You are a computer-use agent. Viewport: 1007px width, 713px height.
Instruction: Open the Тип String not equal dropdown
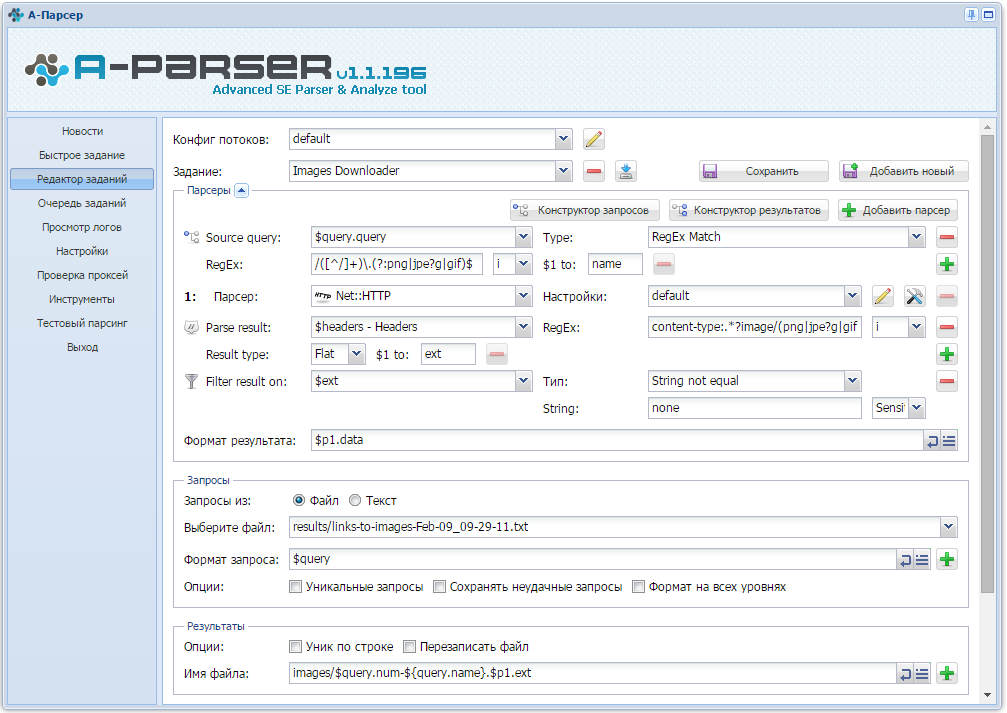pyautogui.click(x=852, y=381)
